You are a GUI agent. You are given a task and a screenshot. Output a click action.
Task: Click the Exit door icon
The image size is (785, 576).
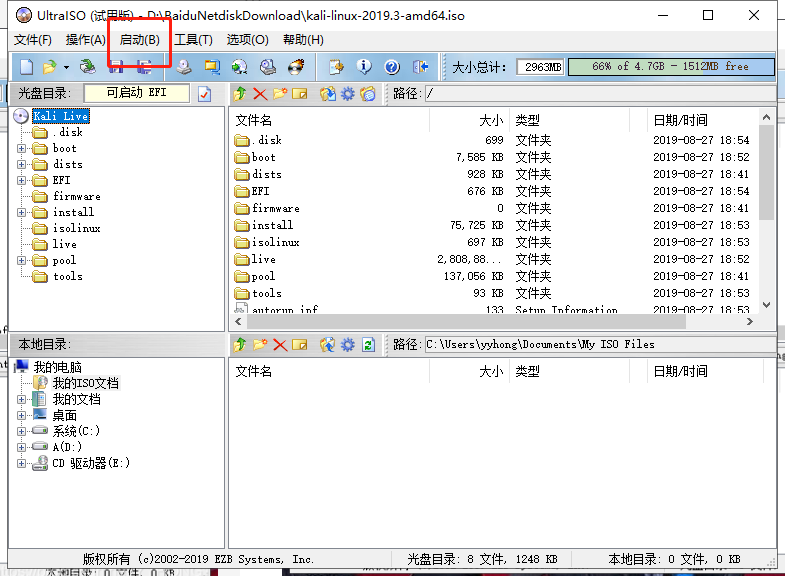point(420,67)
